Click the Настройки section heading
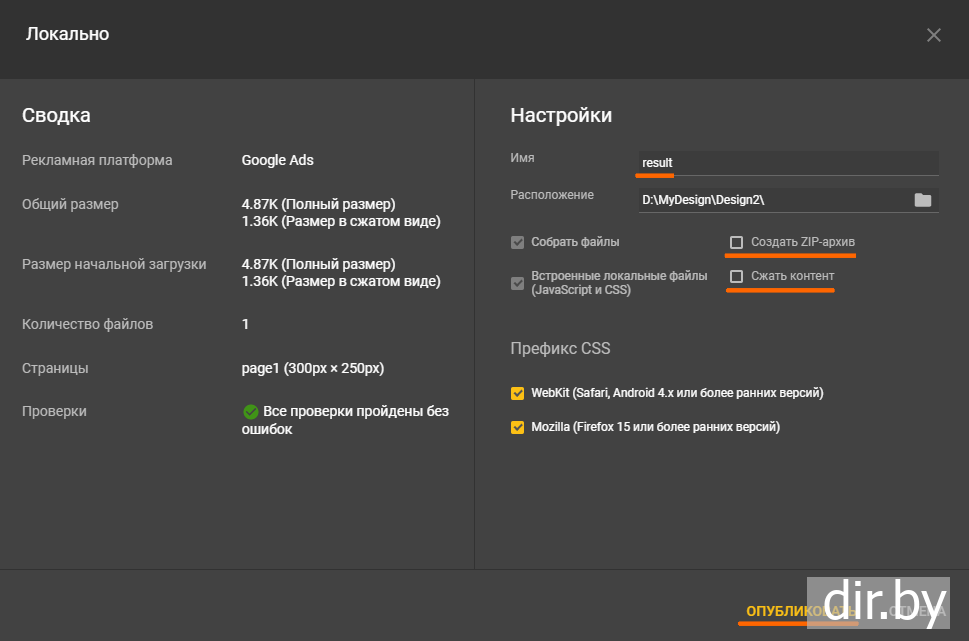Image resolution: width=969 pixels, height=641 pixels. point(561,115)
